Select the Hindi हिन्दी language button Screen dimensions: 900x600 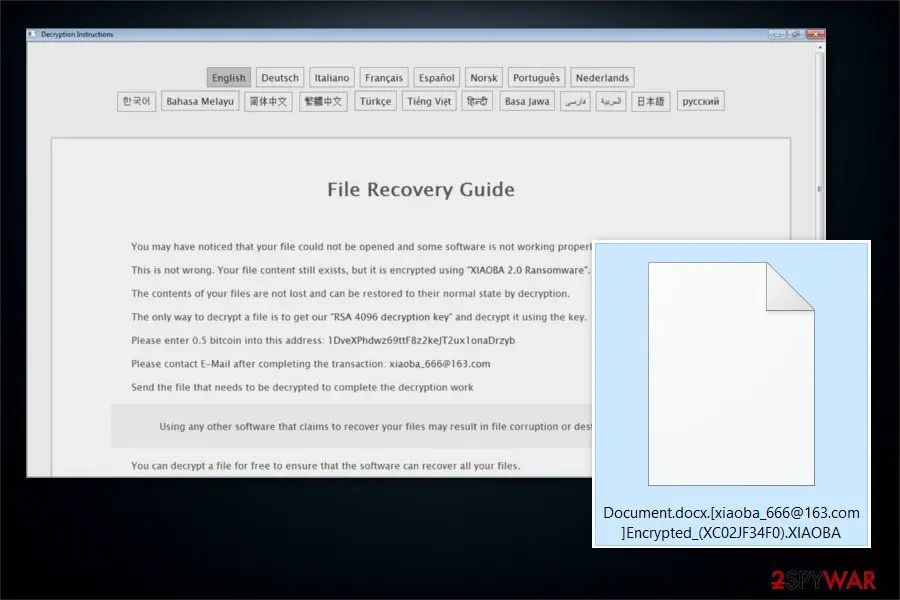point(477,102)
